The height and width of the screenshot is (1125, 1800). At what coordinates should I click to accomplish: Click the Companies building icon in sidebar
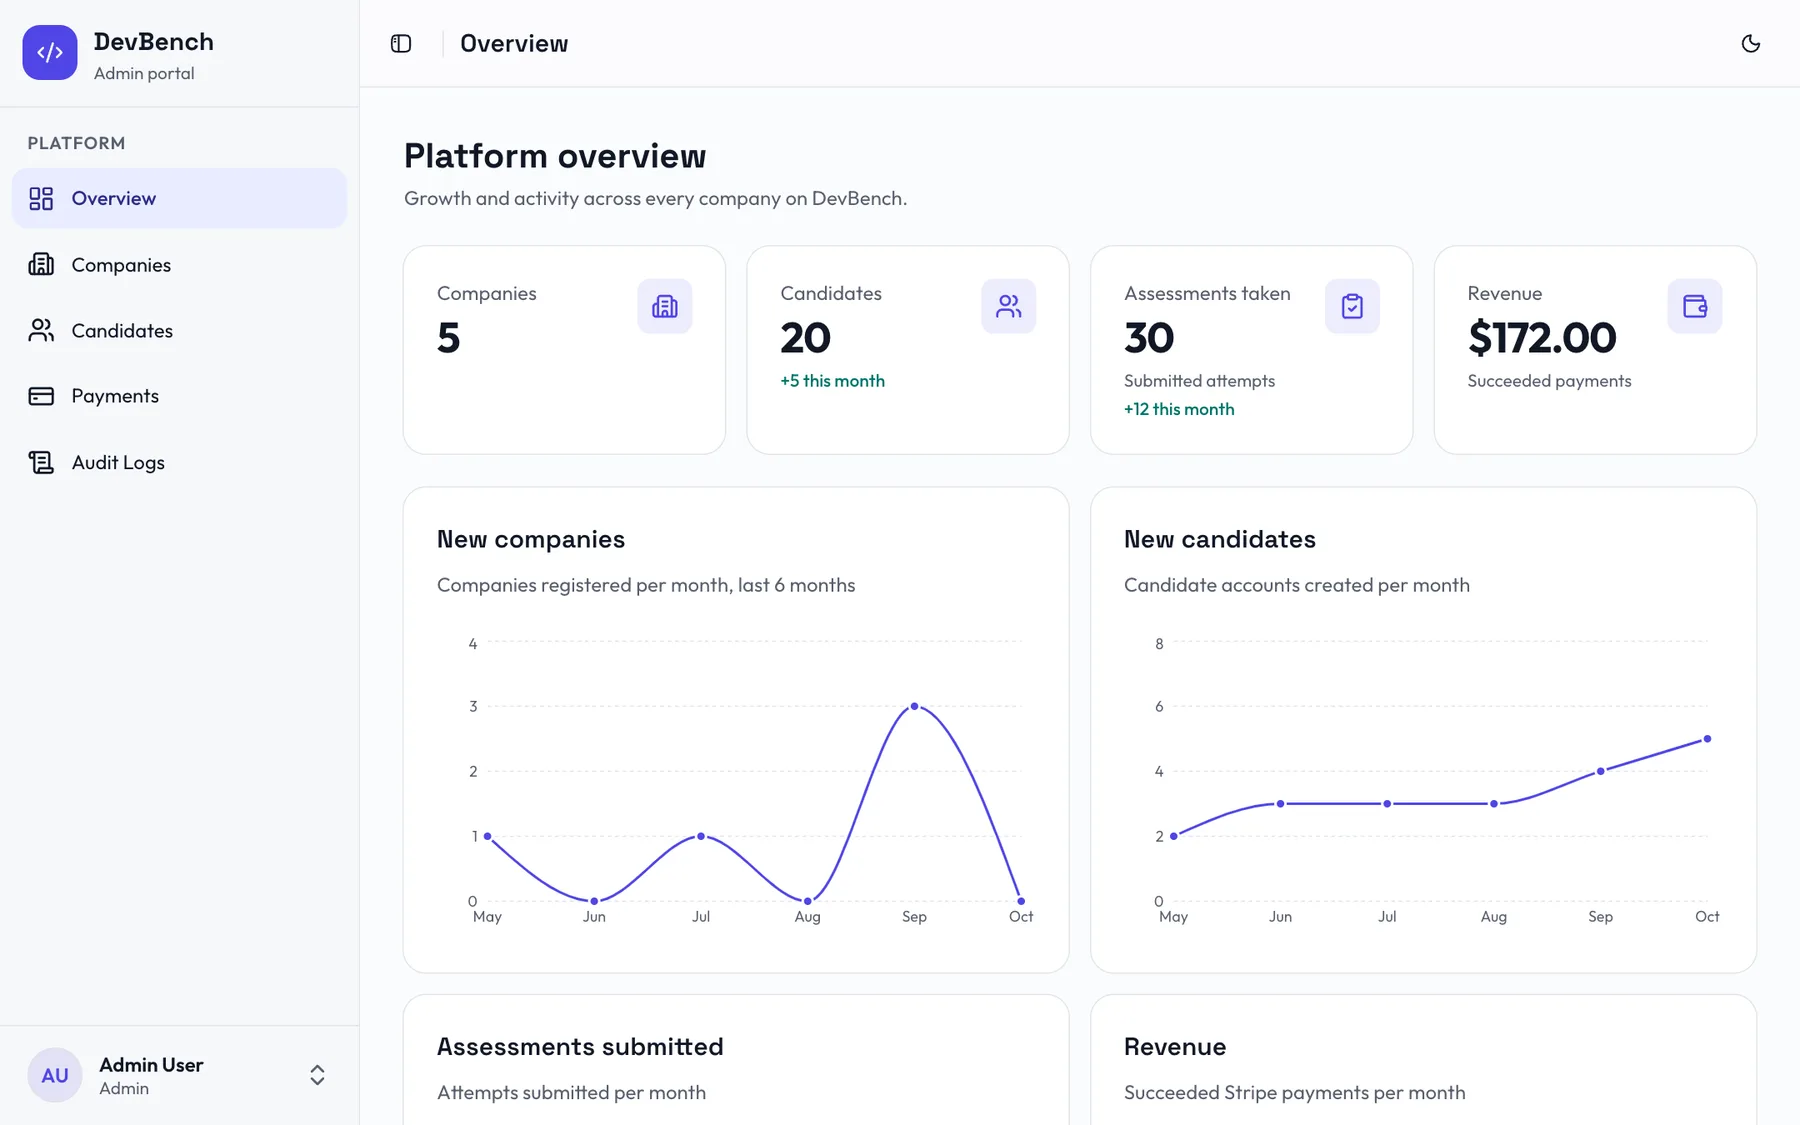[x=41, y=264]
